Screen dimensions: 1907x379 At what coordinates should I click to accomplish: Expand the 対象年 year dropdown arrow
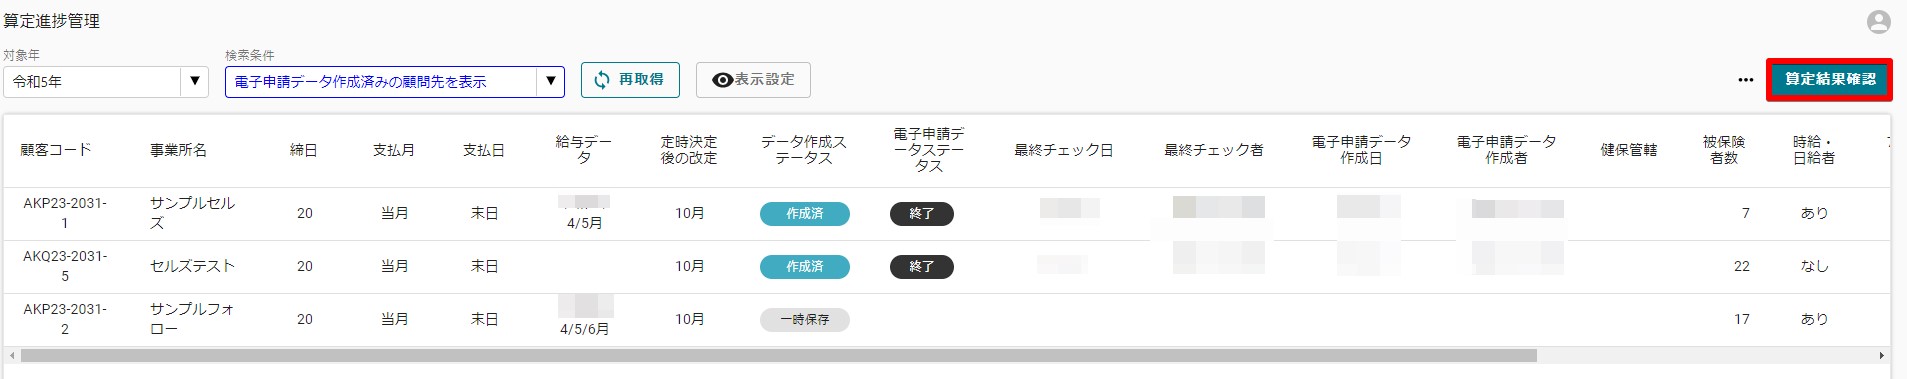[x=195, y=81]
